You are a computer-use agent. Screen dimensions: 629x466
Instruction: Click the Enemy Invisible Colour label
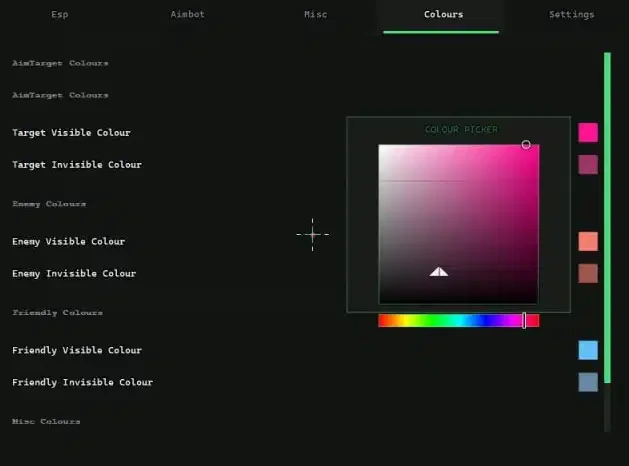74,274
